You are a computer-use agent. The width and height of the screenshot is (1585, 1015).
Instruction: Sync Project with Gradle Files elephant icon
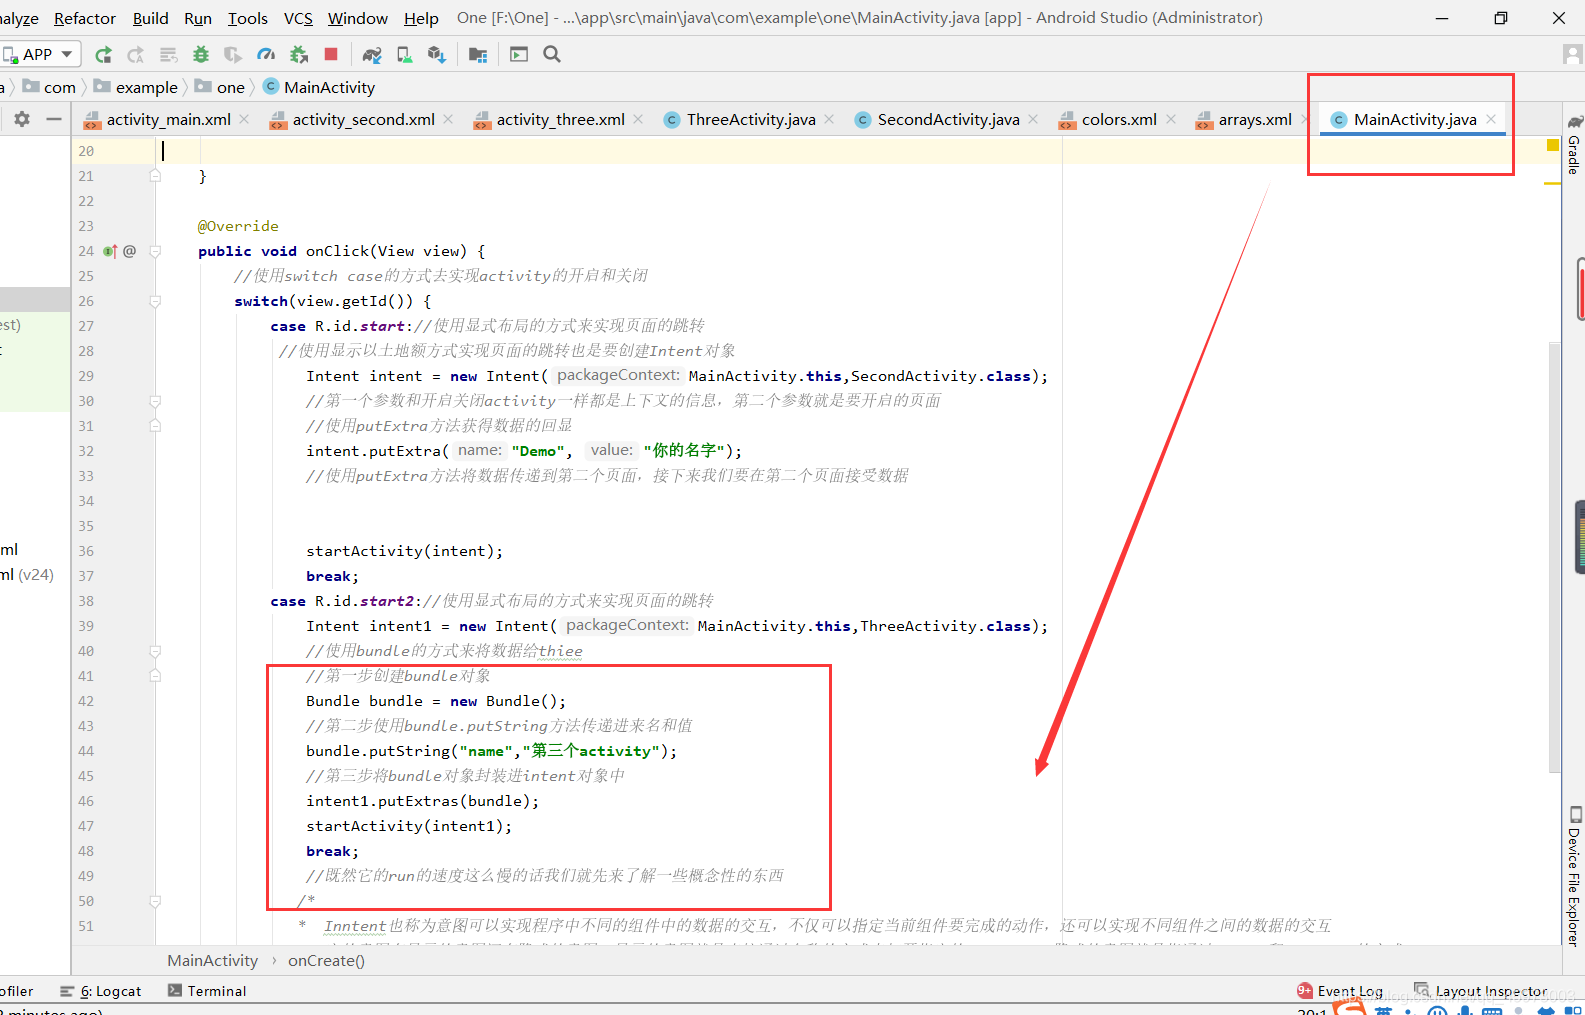tap(372, 54)
